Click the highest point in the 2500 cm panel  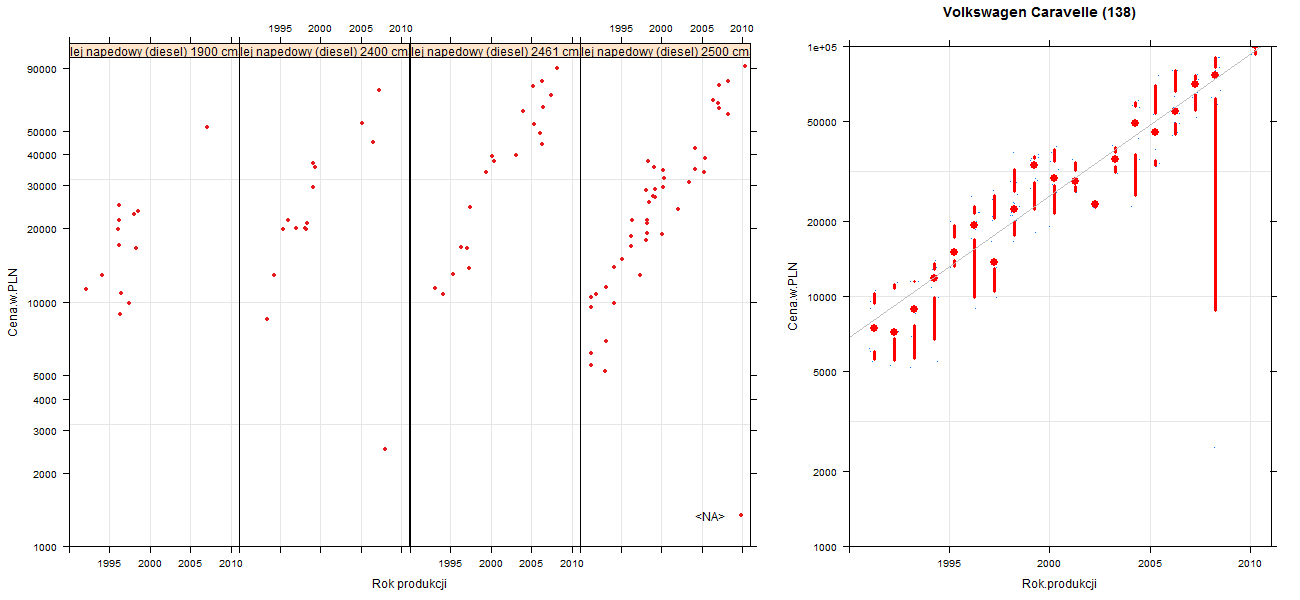point(745,66)
